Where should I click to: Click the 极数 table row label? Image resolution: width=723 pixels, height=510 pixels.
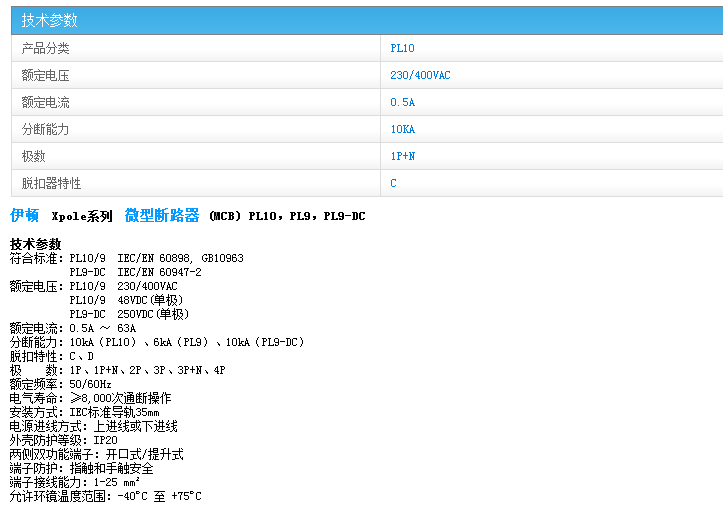pyautogui.click(x=34, y=156)
